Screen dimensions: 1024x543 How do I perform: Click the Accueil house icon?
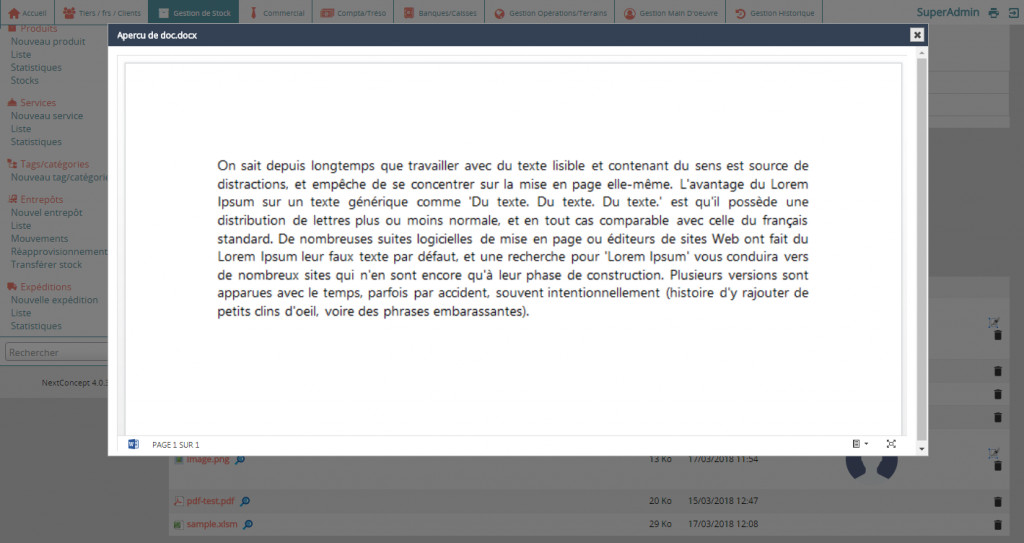[x=14, y=13]
